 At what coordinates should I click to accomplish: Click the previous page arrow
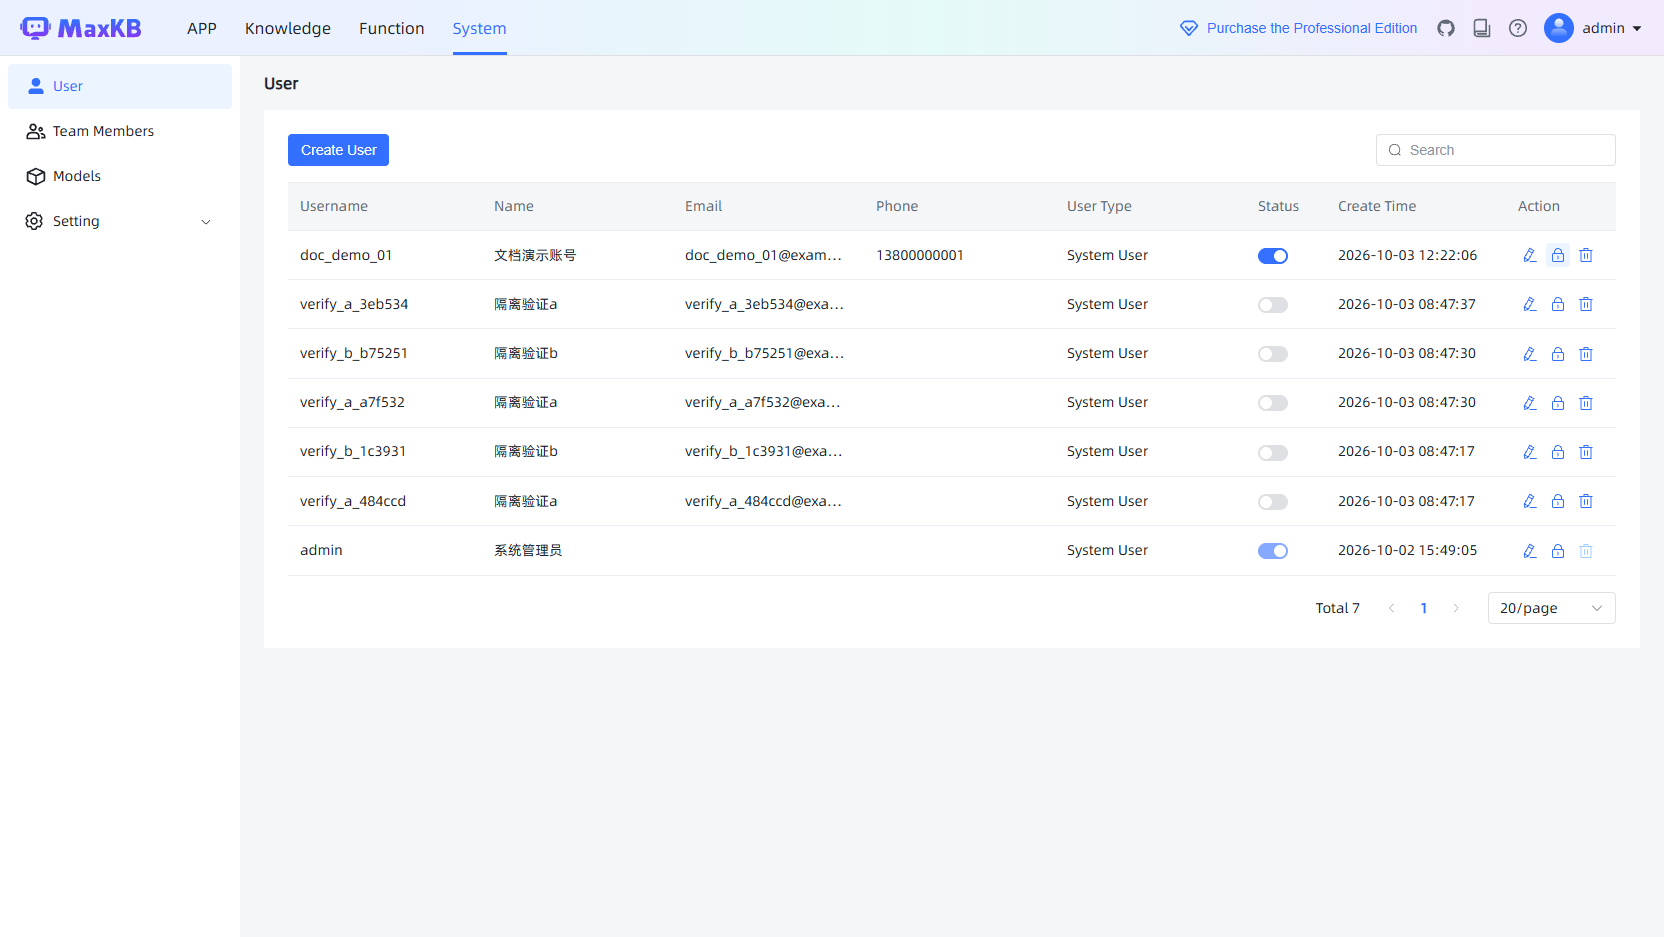point(1391,608)
